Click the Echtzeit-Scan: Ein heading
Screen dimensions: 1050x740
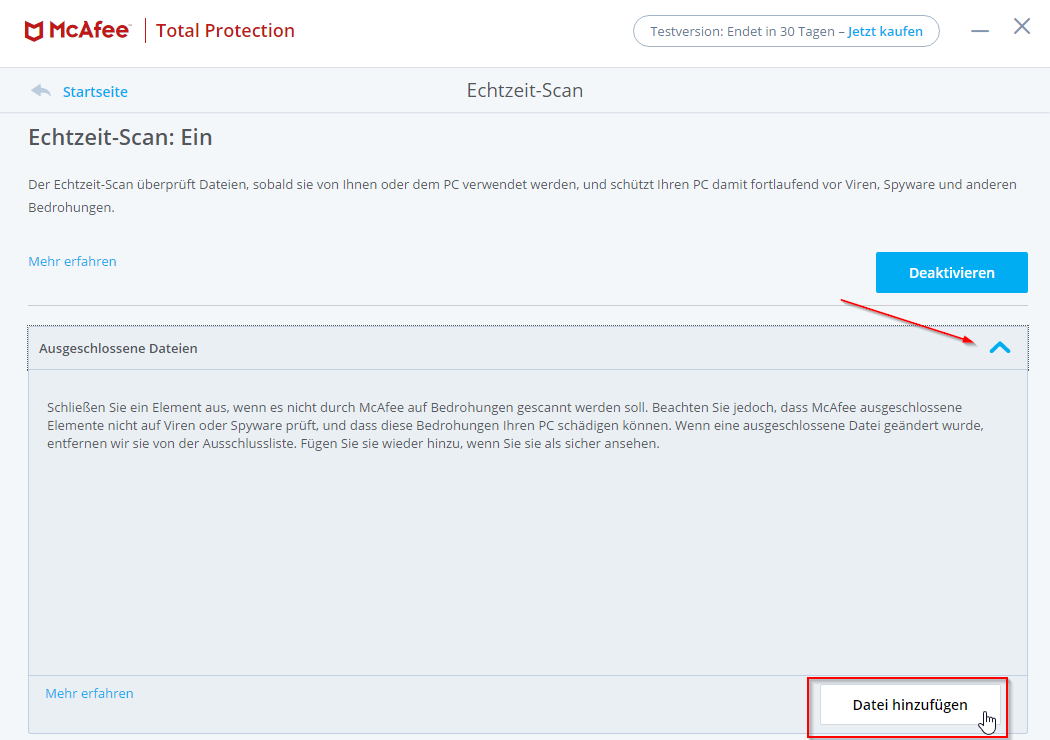121,137
